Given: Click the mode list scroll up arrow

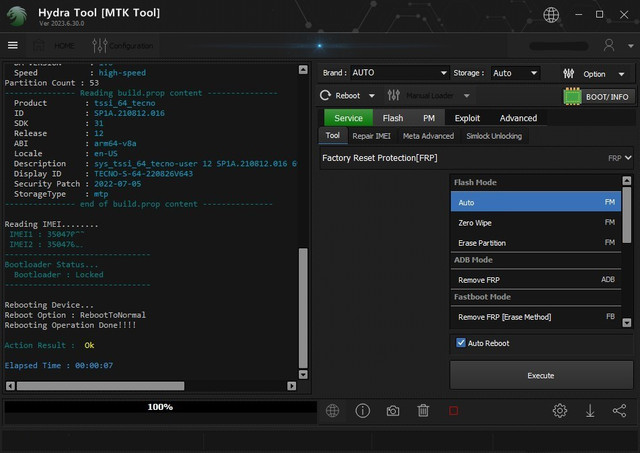Looking at the screenshot, I should pyautogui.click(x=627, y=180).
